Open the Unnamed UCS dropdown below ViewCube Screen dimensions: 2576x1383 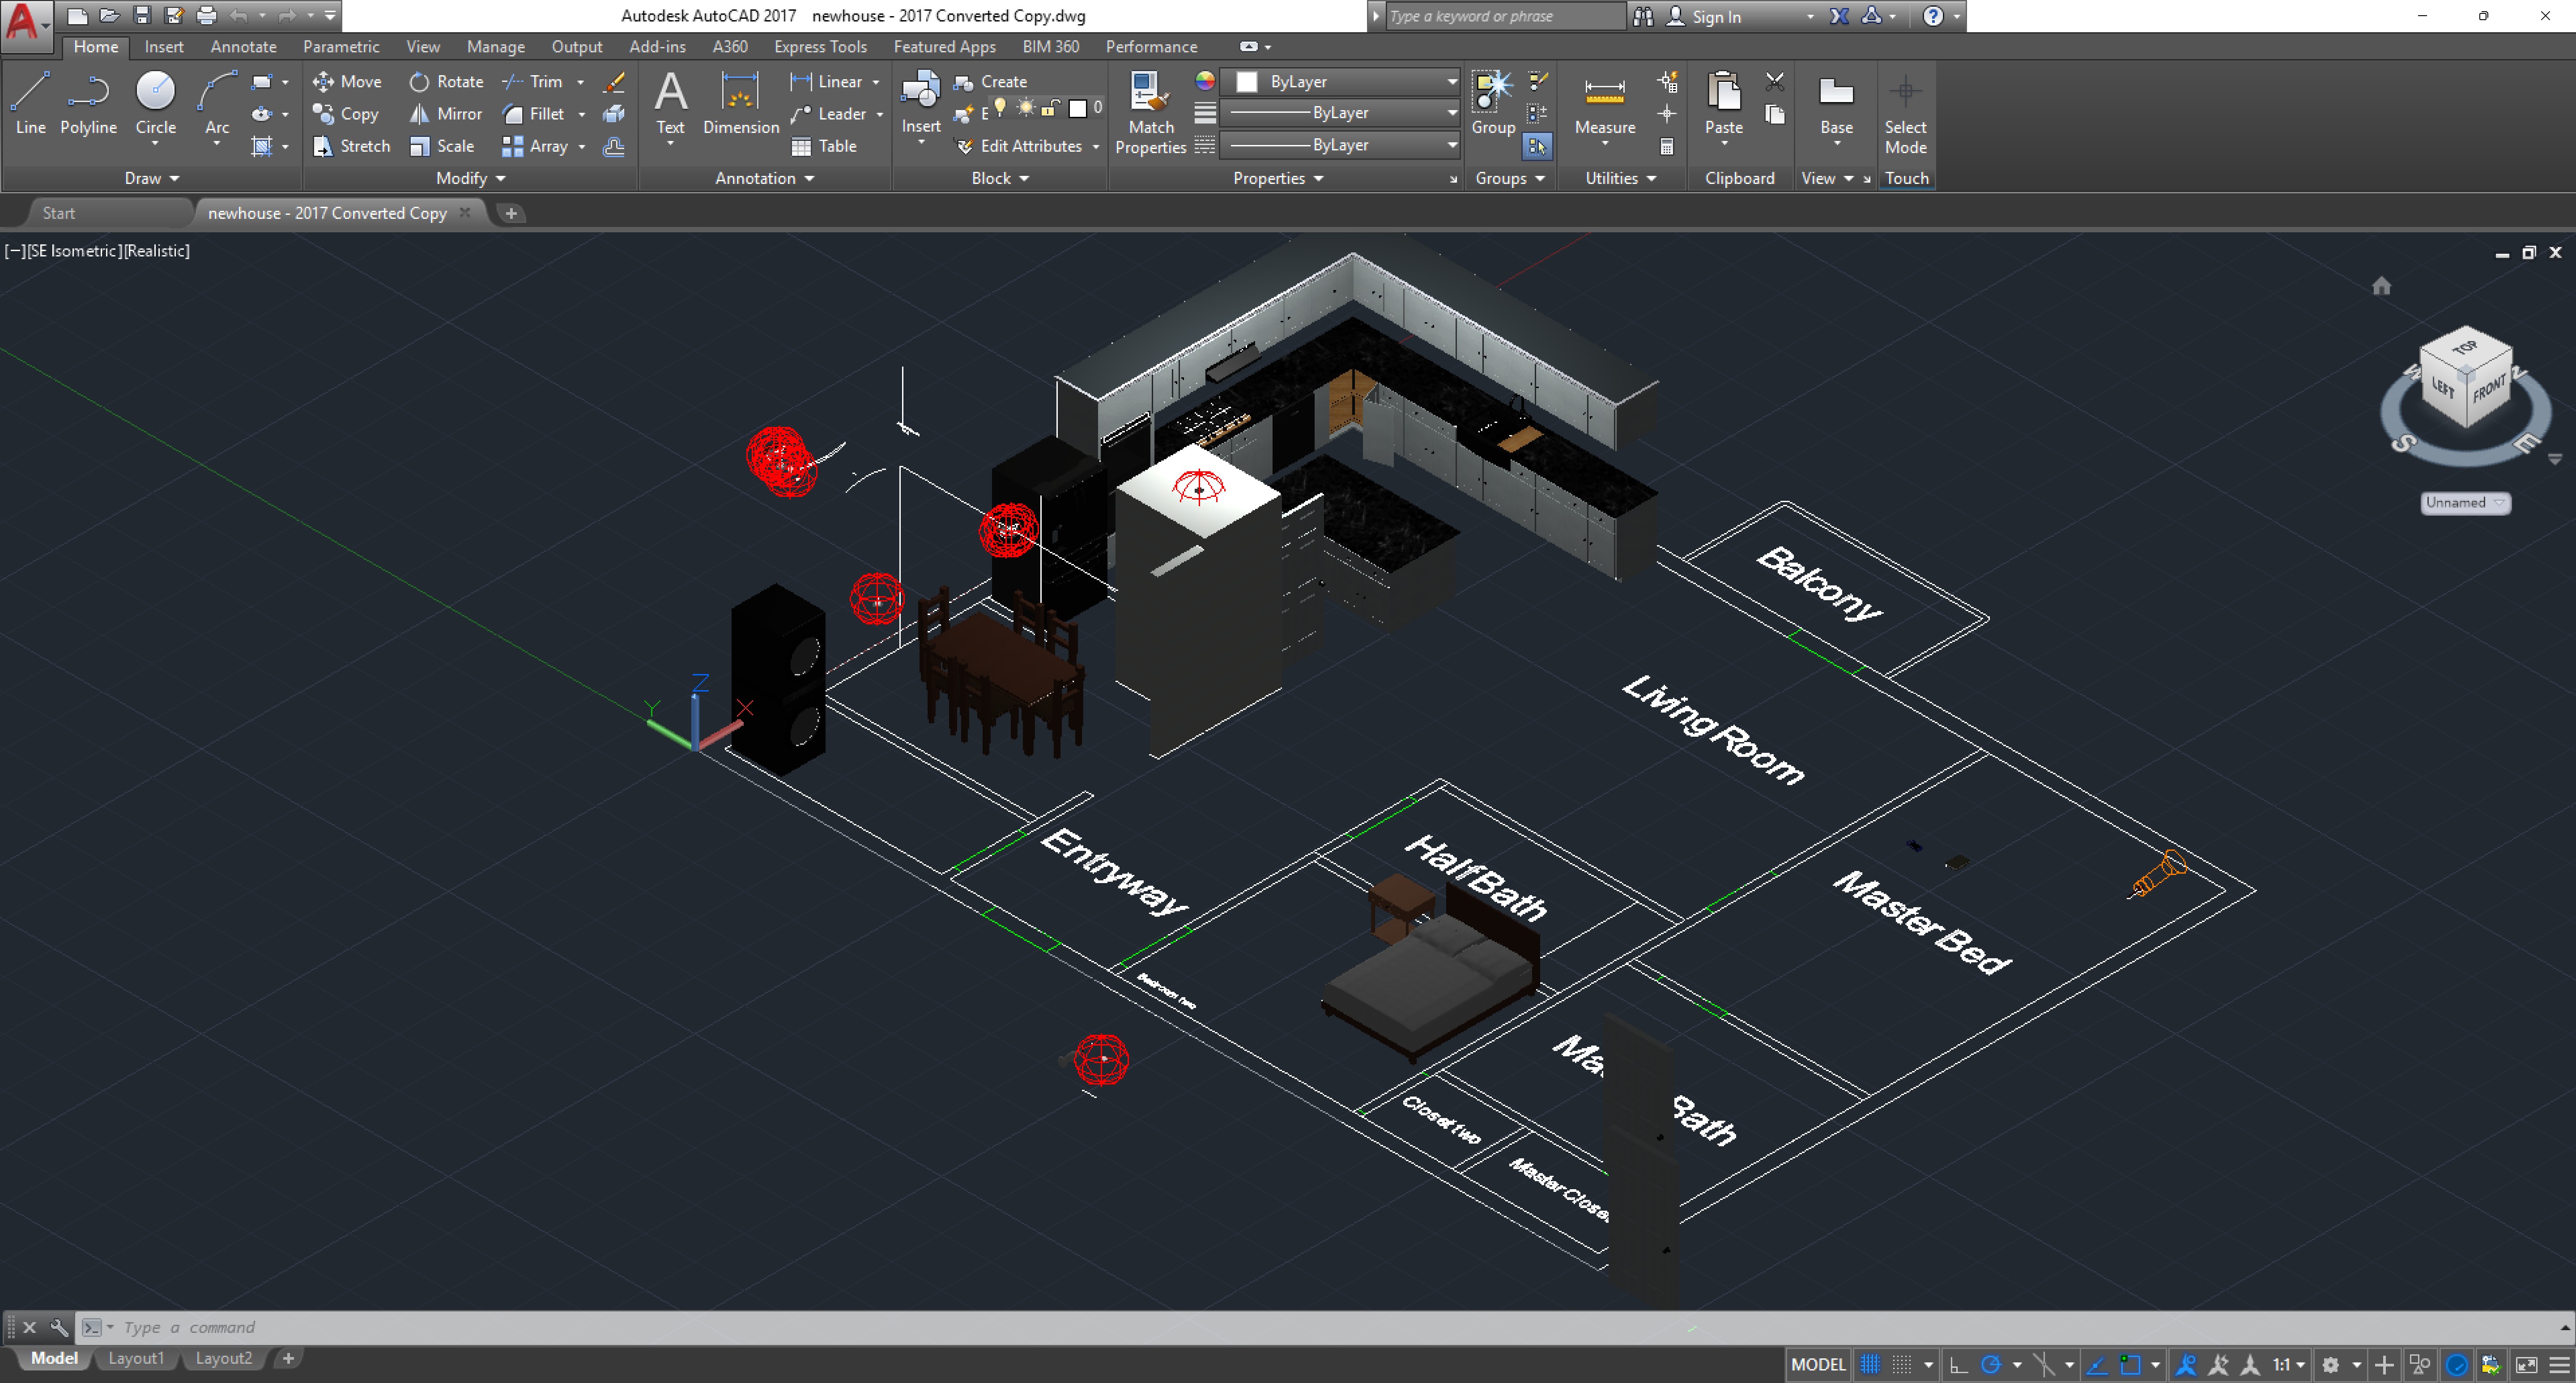pos(2465,502)
